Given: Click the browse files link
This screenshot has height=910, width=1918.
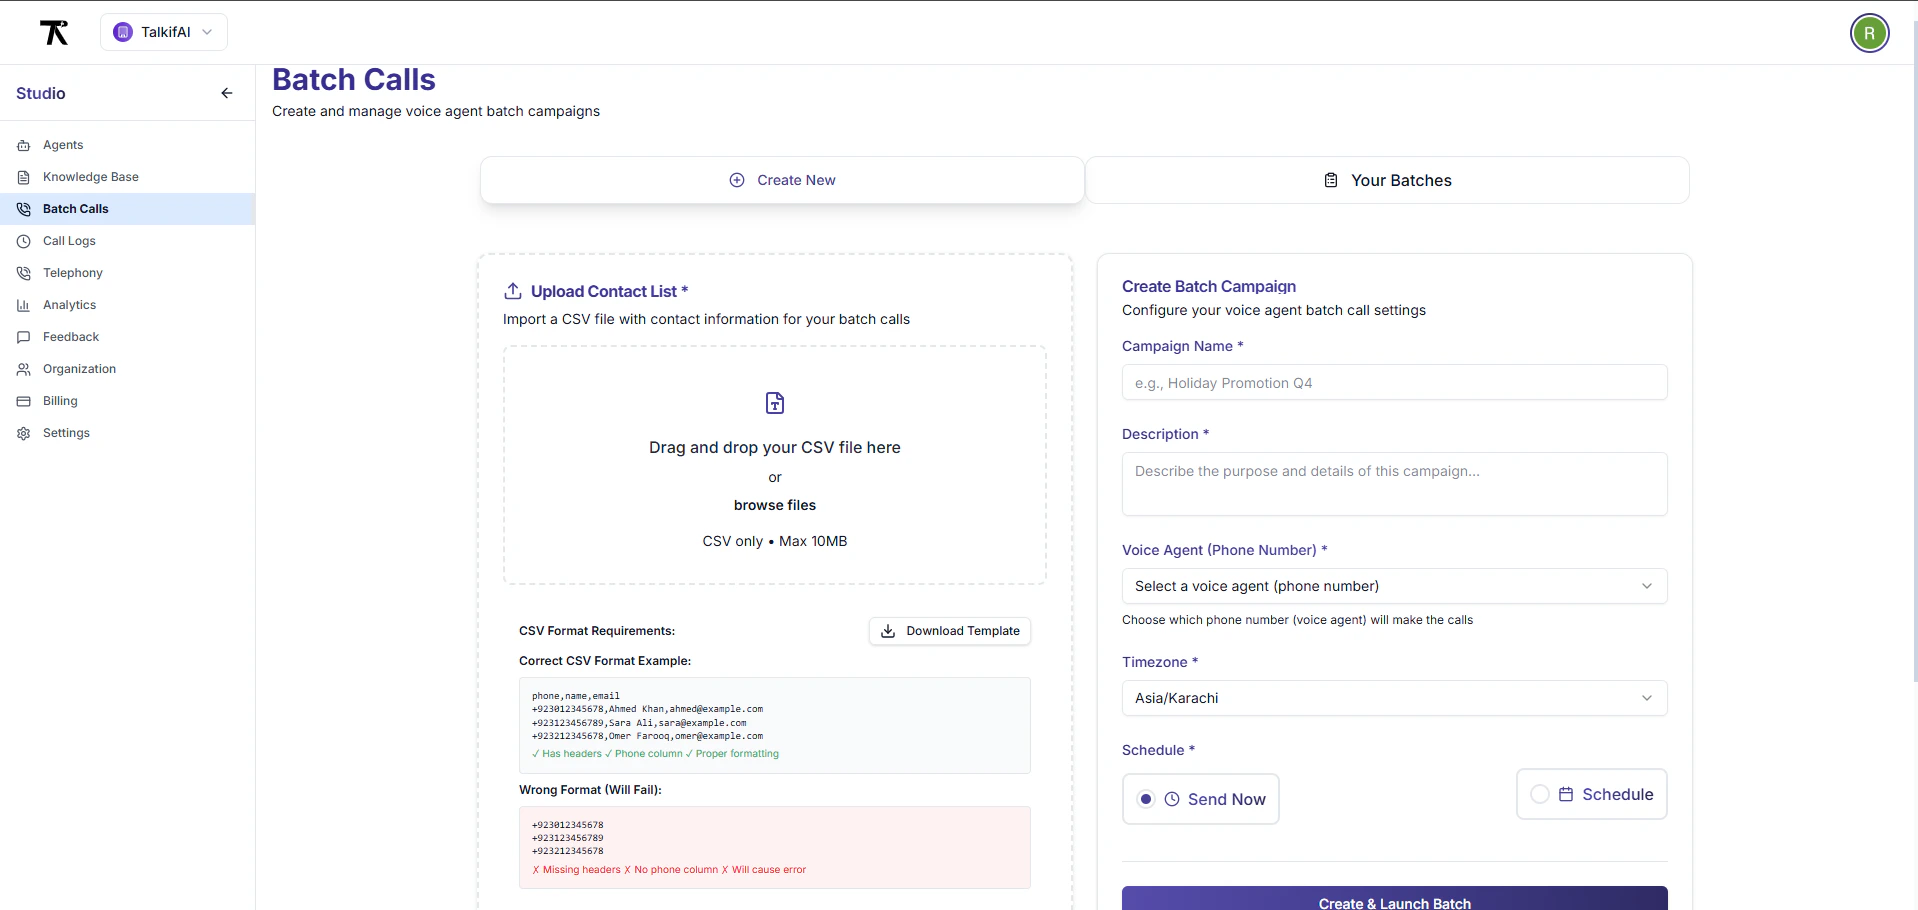Looking at the screenshot, I should click(774, 505).
